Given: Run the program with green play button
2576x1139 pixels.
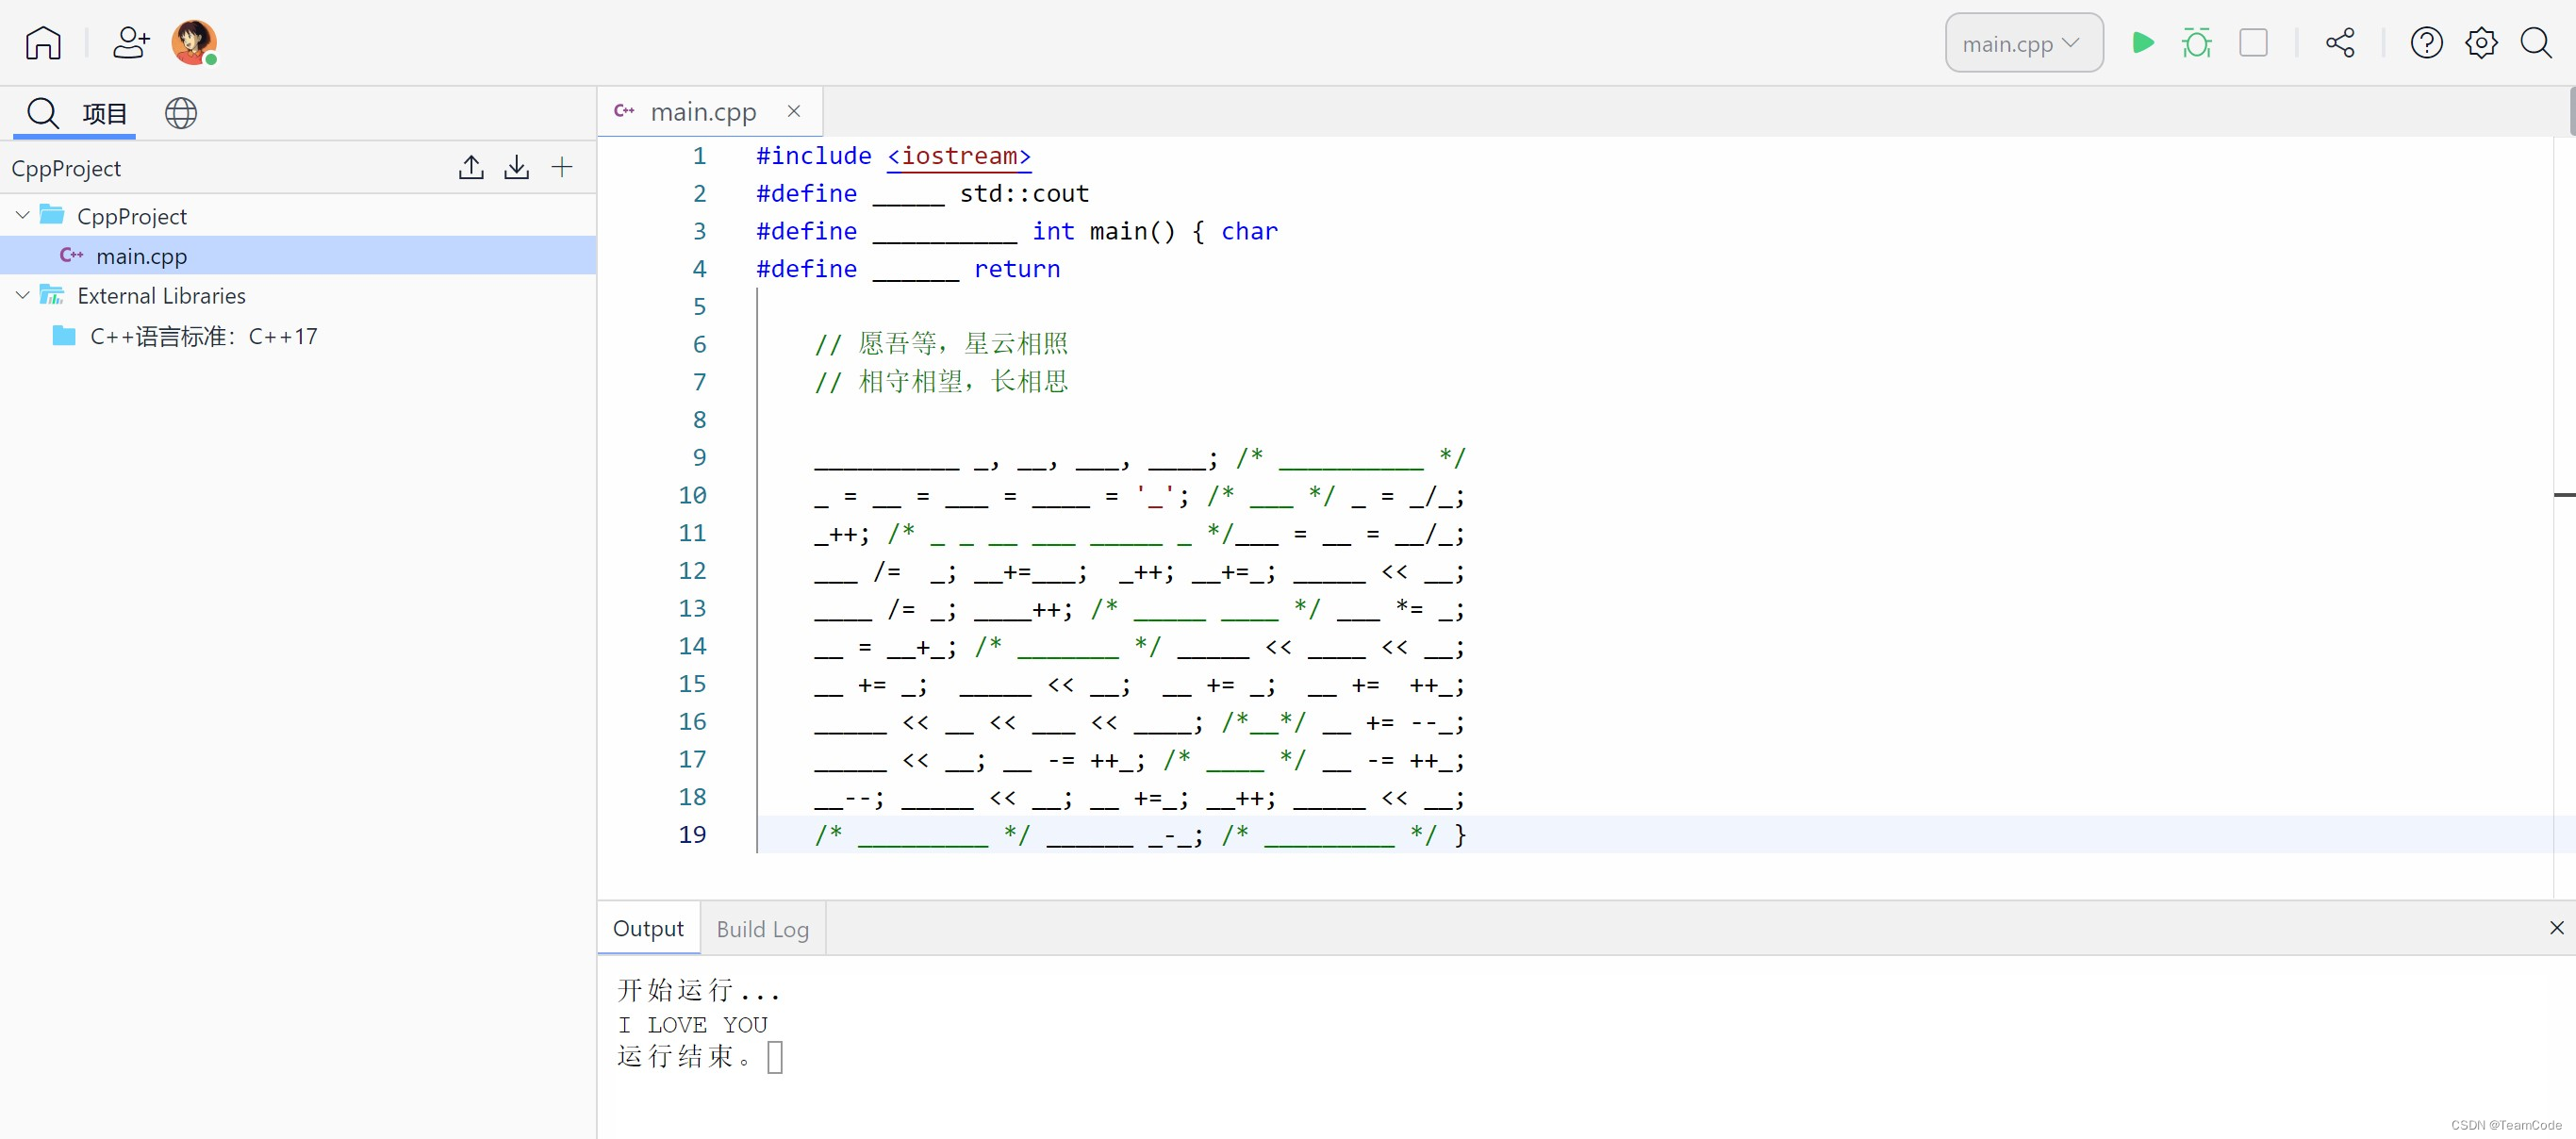Looking at the screenshot, I should pyautogui.click(x=2142, y=43).
